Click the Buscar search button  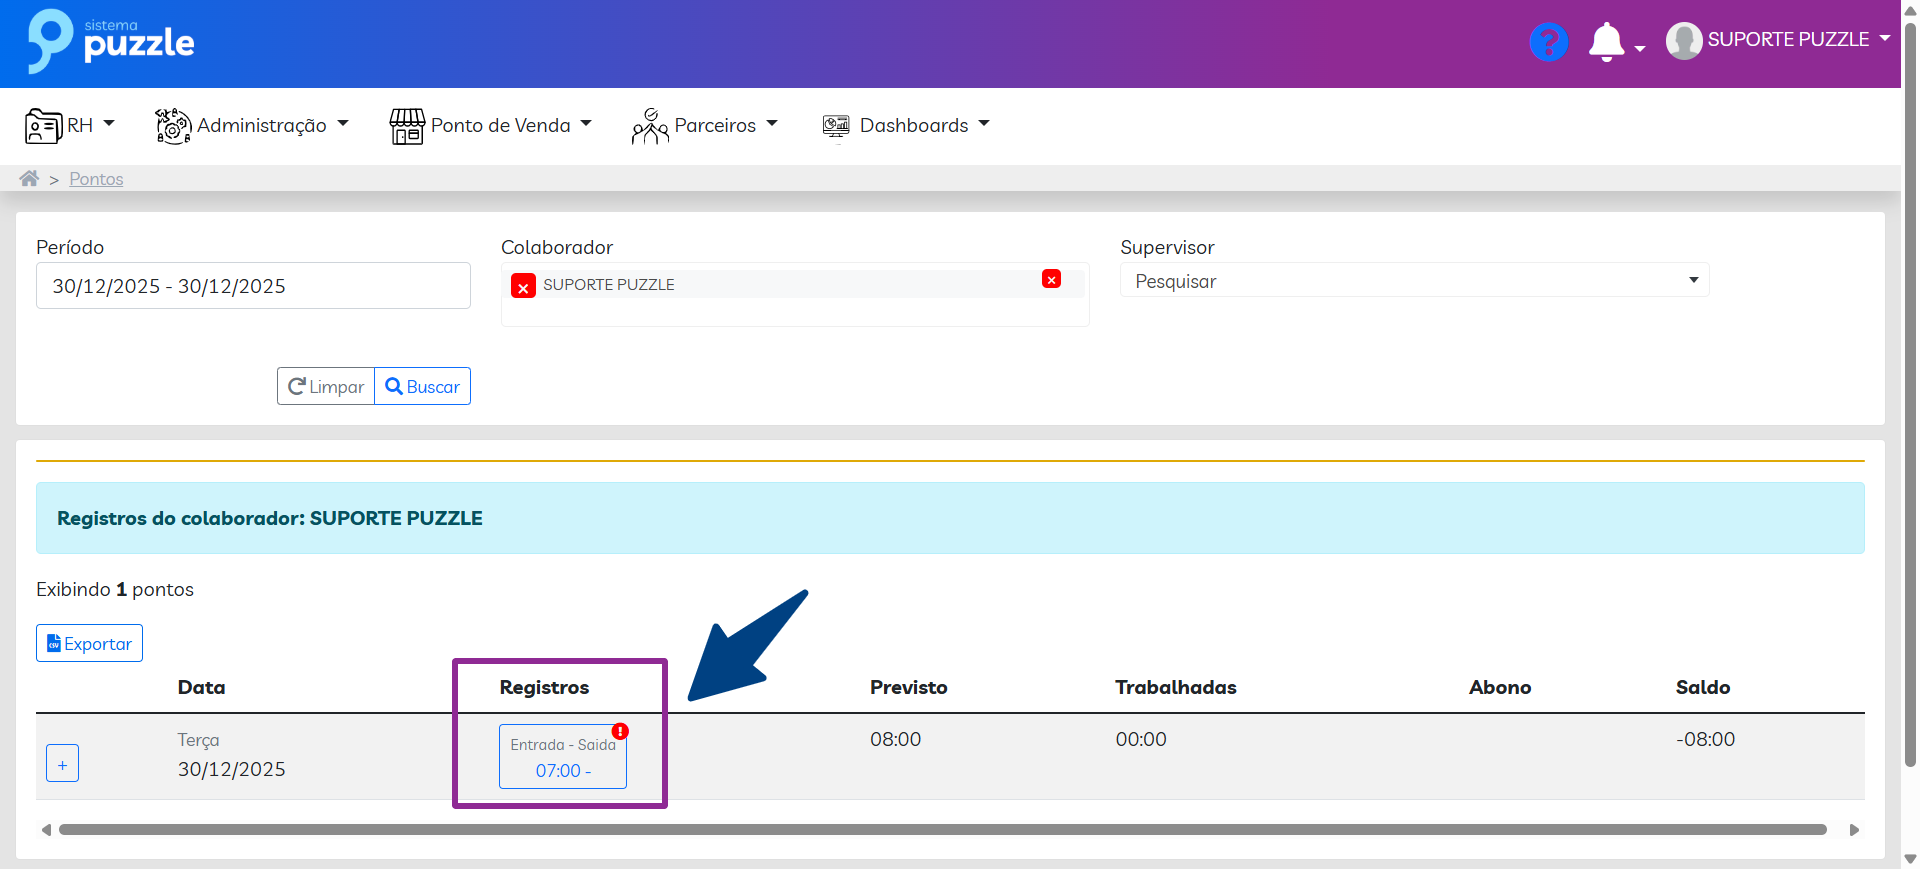(x=422, y=387)
